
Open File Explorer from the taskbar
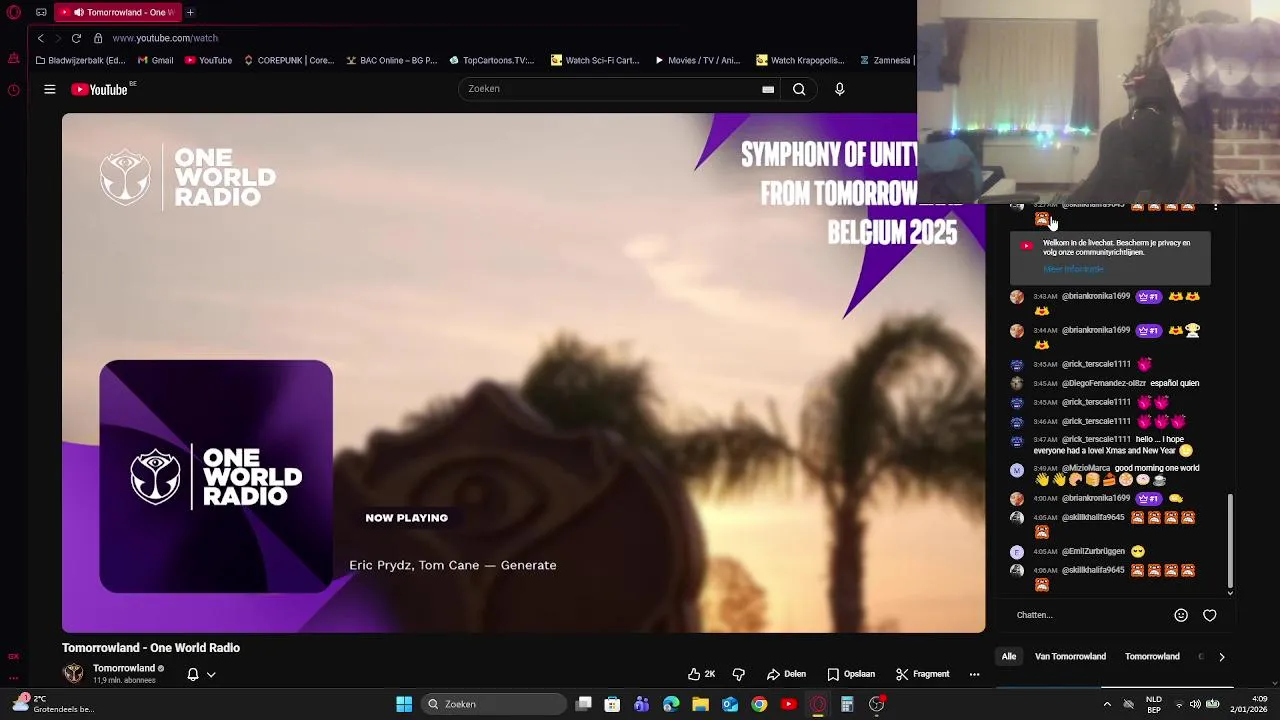(x=700, y=704)
